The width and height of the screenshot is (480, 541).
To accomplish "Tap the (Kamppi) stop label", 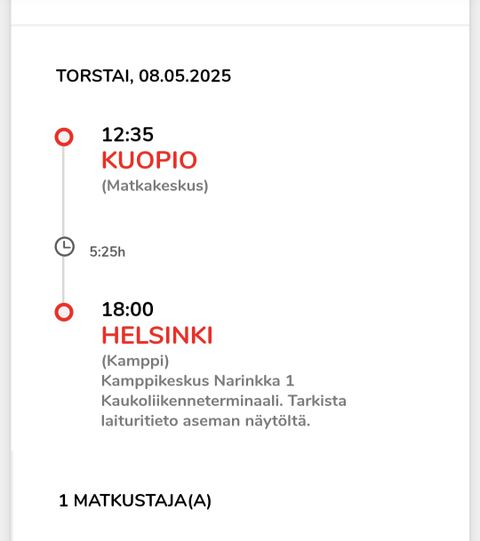I will pyautogui.click(x=135, y=361).
